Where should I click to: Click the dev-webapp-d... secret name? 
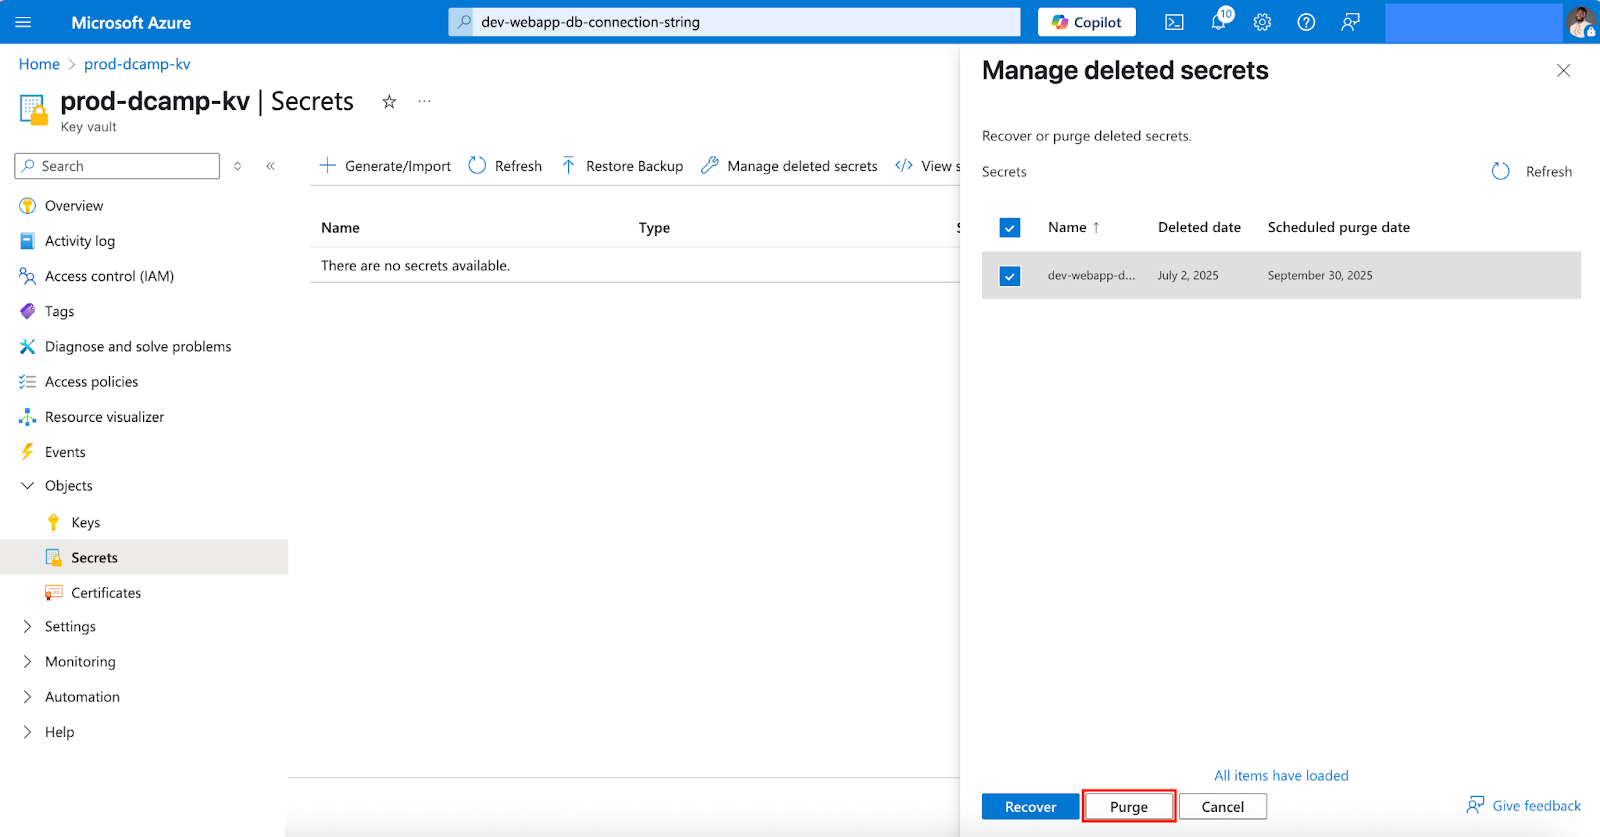pos(1091,276)
